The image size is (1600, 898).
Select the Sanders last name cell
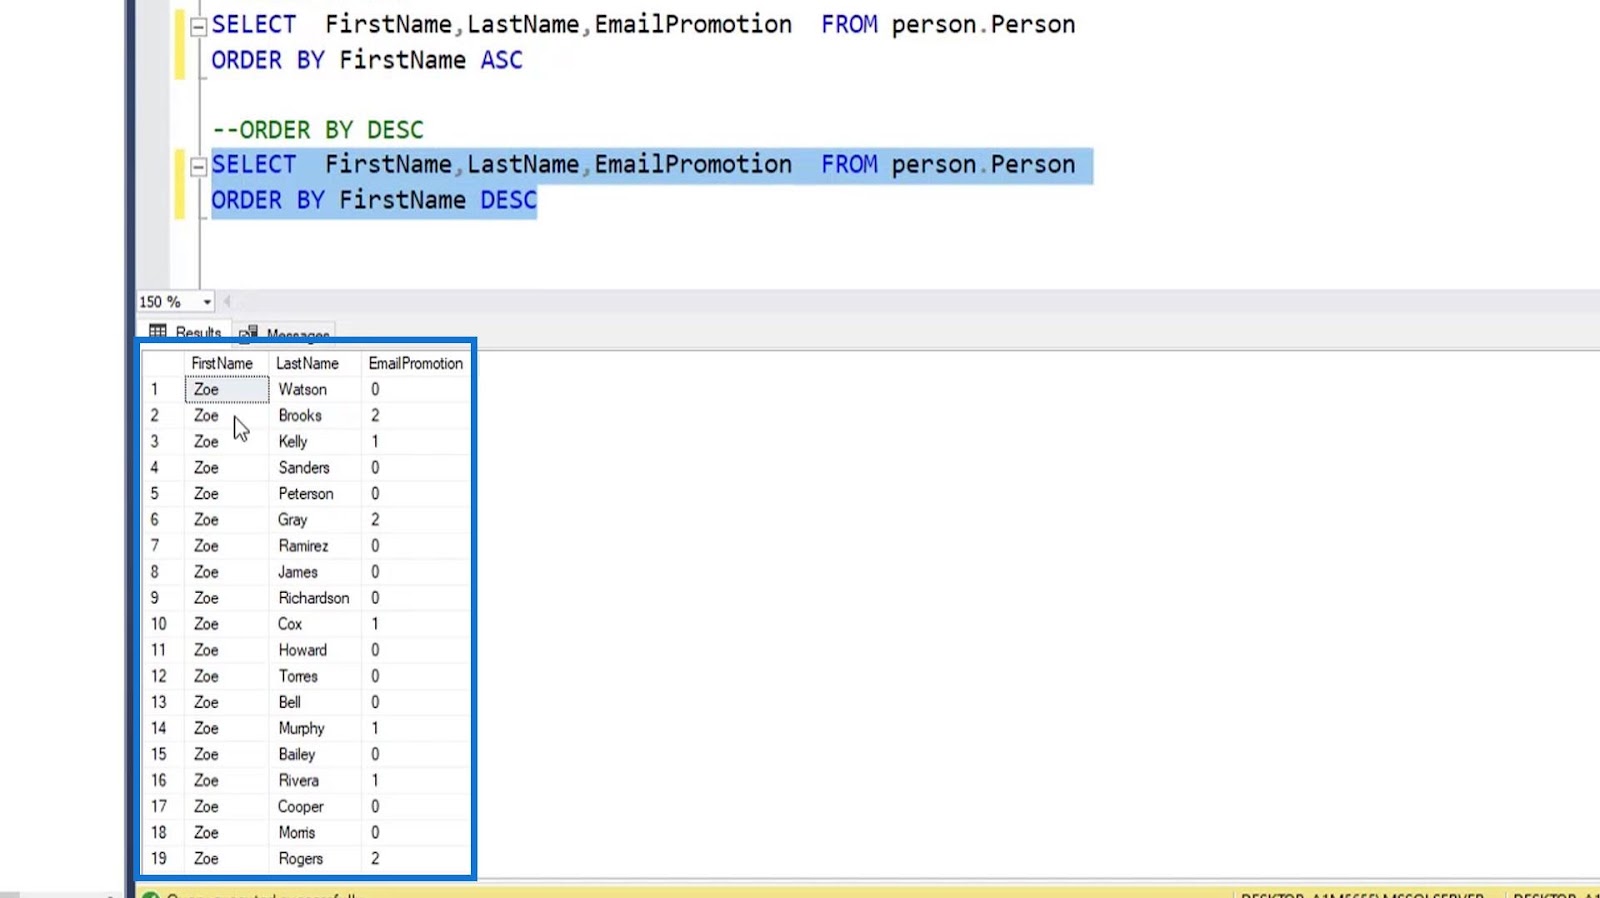(315, 467)
